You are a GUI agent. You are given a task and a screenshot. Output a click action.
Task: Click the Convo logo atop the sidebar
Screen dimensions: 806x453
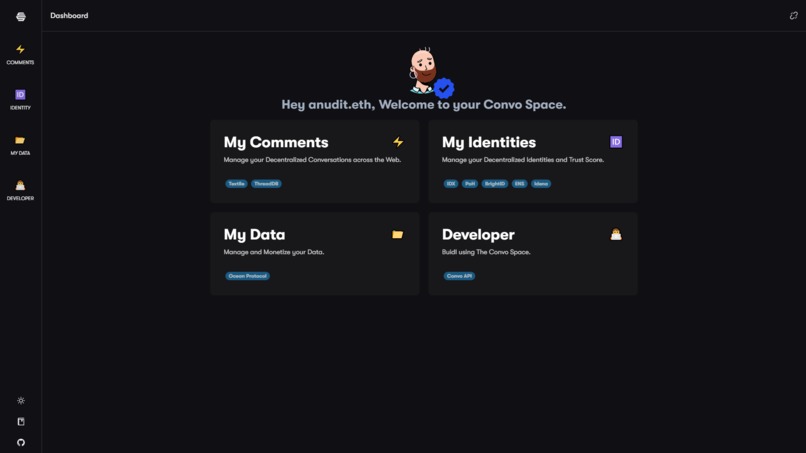[x=21, y=16]
